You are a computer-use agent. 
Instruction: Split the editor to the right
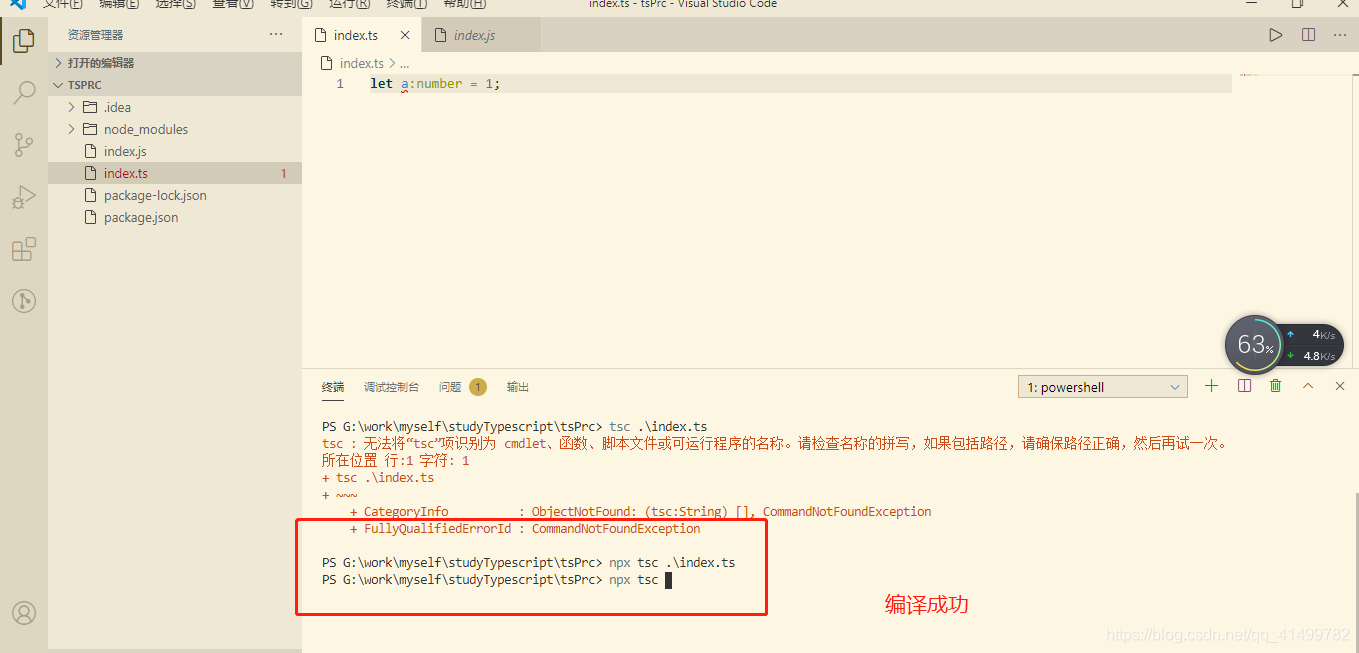tap(1308, 35)
